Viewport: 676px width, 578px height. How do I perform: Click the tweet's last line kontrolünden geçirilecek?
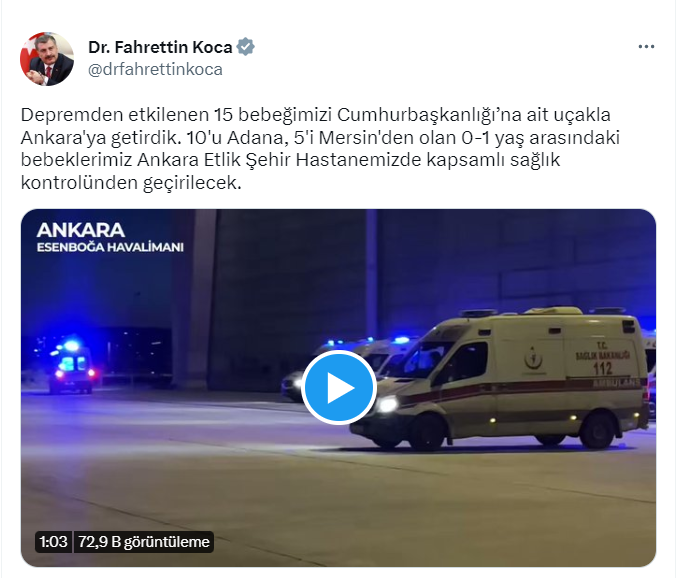pos(131,183)
